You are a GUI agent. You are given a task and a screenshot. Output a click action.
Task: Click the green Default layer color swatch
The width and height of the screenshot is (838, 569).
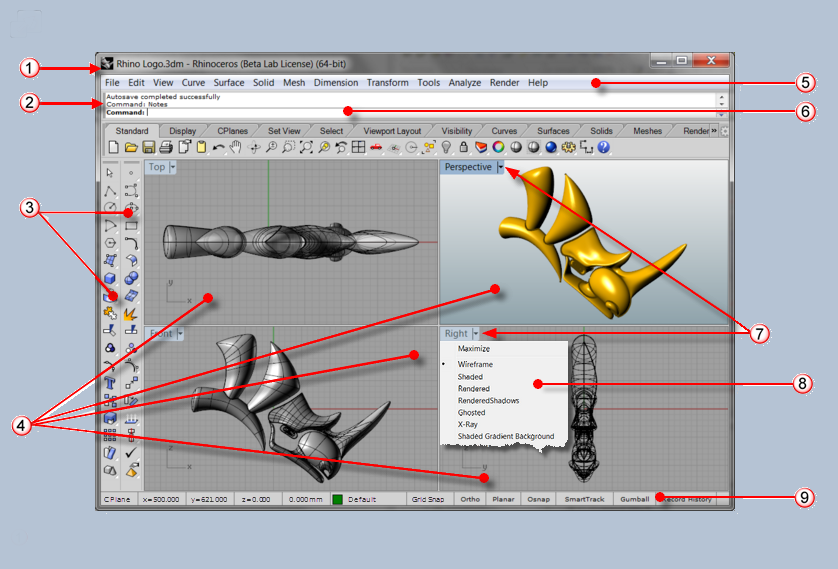tap(337, 500)
